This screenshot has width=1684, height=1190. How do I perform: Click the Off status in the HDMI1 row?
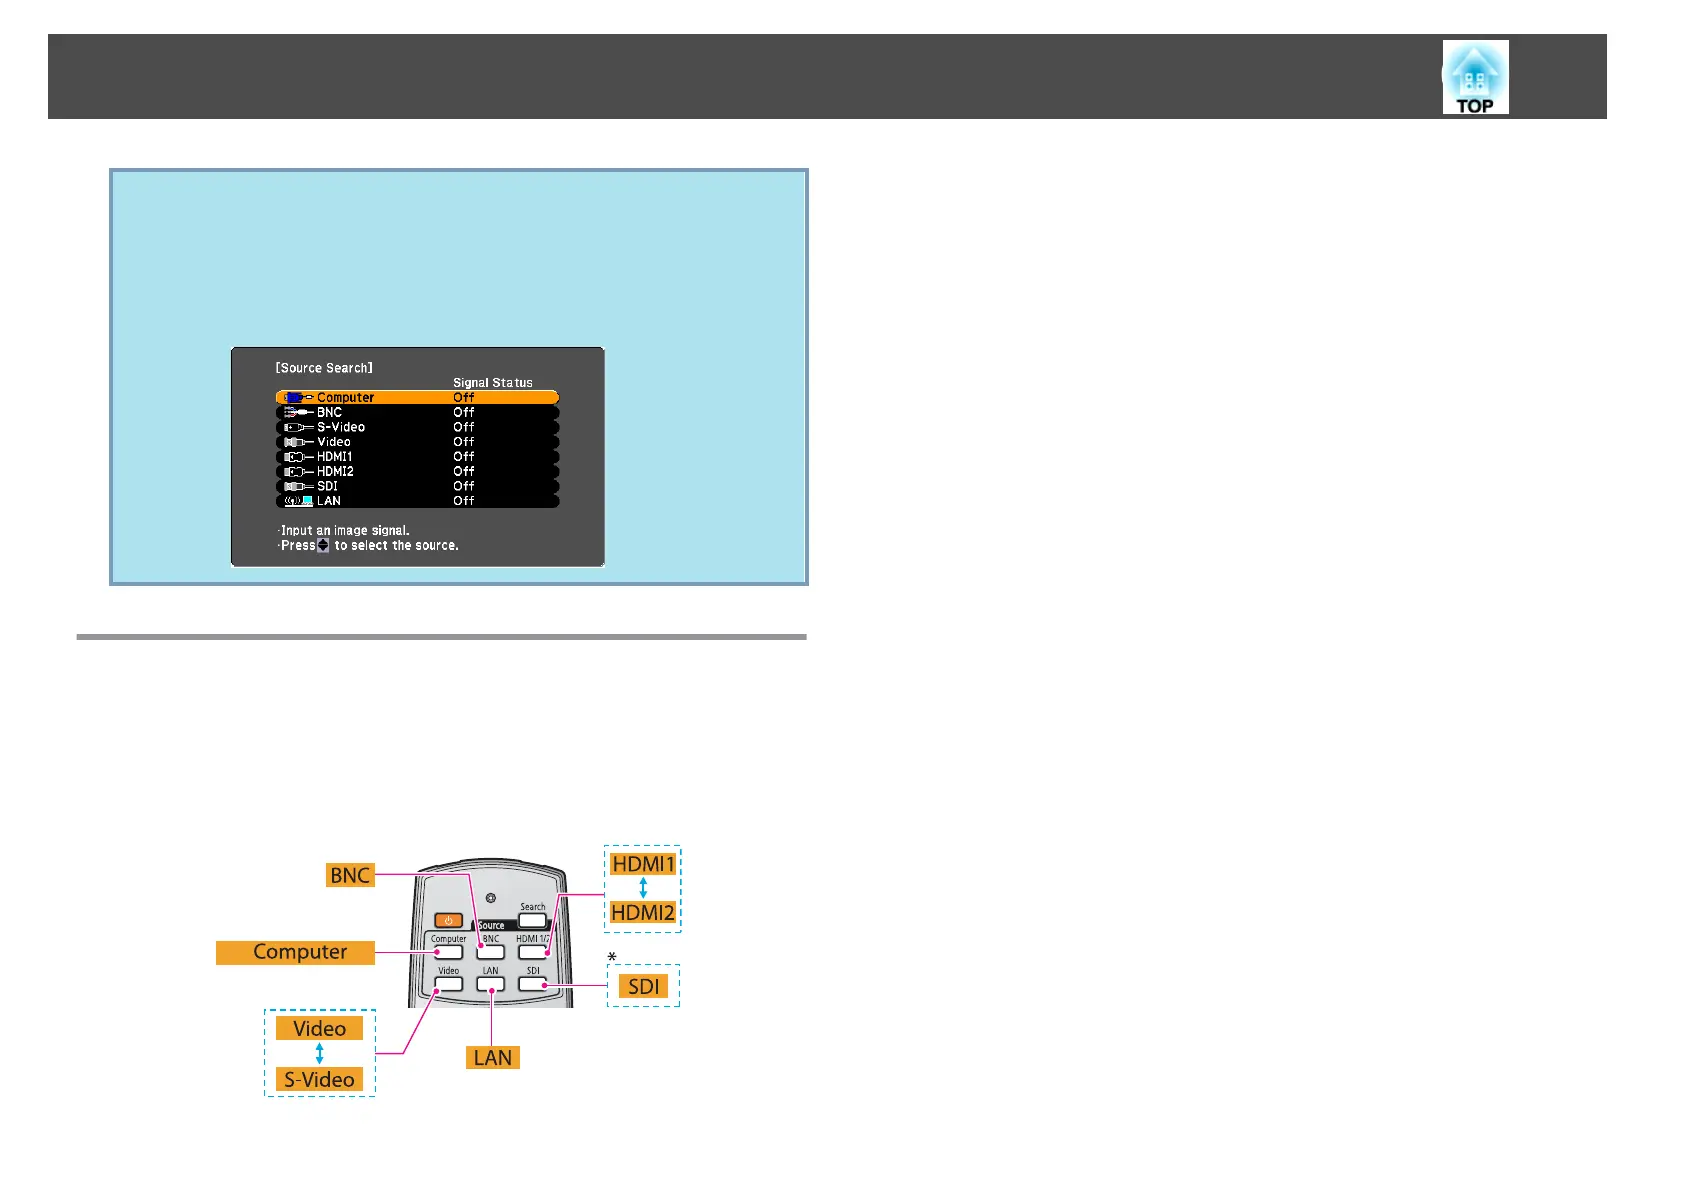pos(464,456)
